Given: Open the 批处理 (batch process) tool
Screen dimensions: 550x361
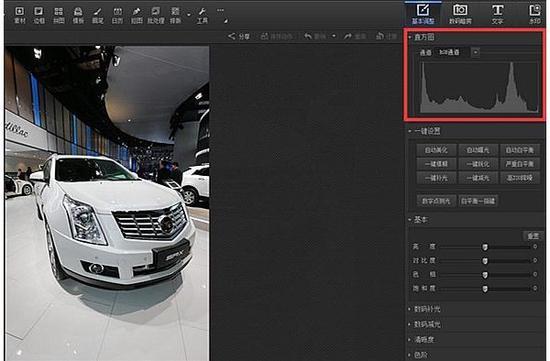Looking at the screenshot, I should (x=156, y=15).
